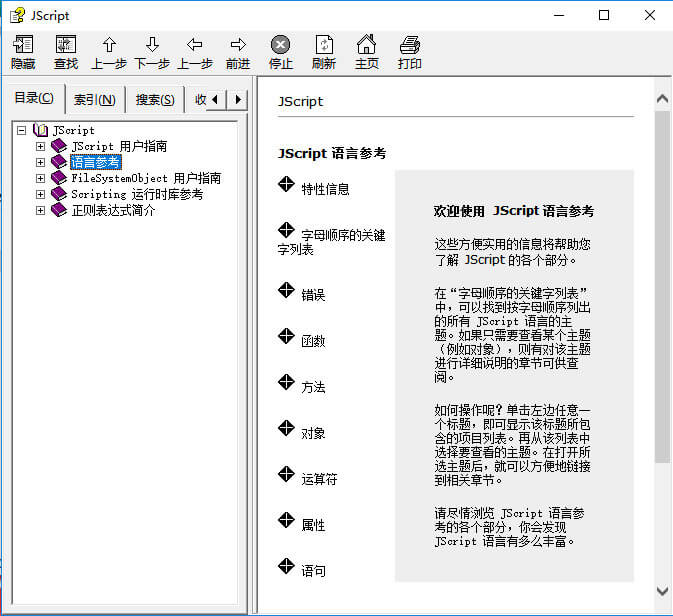The image size is (673, 616).
Task: Click the diamond bullet icon beside 字母顺序的关键字列表
Action: (286, 230)
